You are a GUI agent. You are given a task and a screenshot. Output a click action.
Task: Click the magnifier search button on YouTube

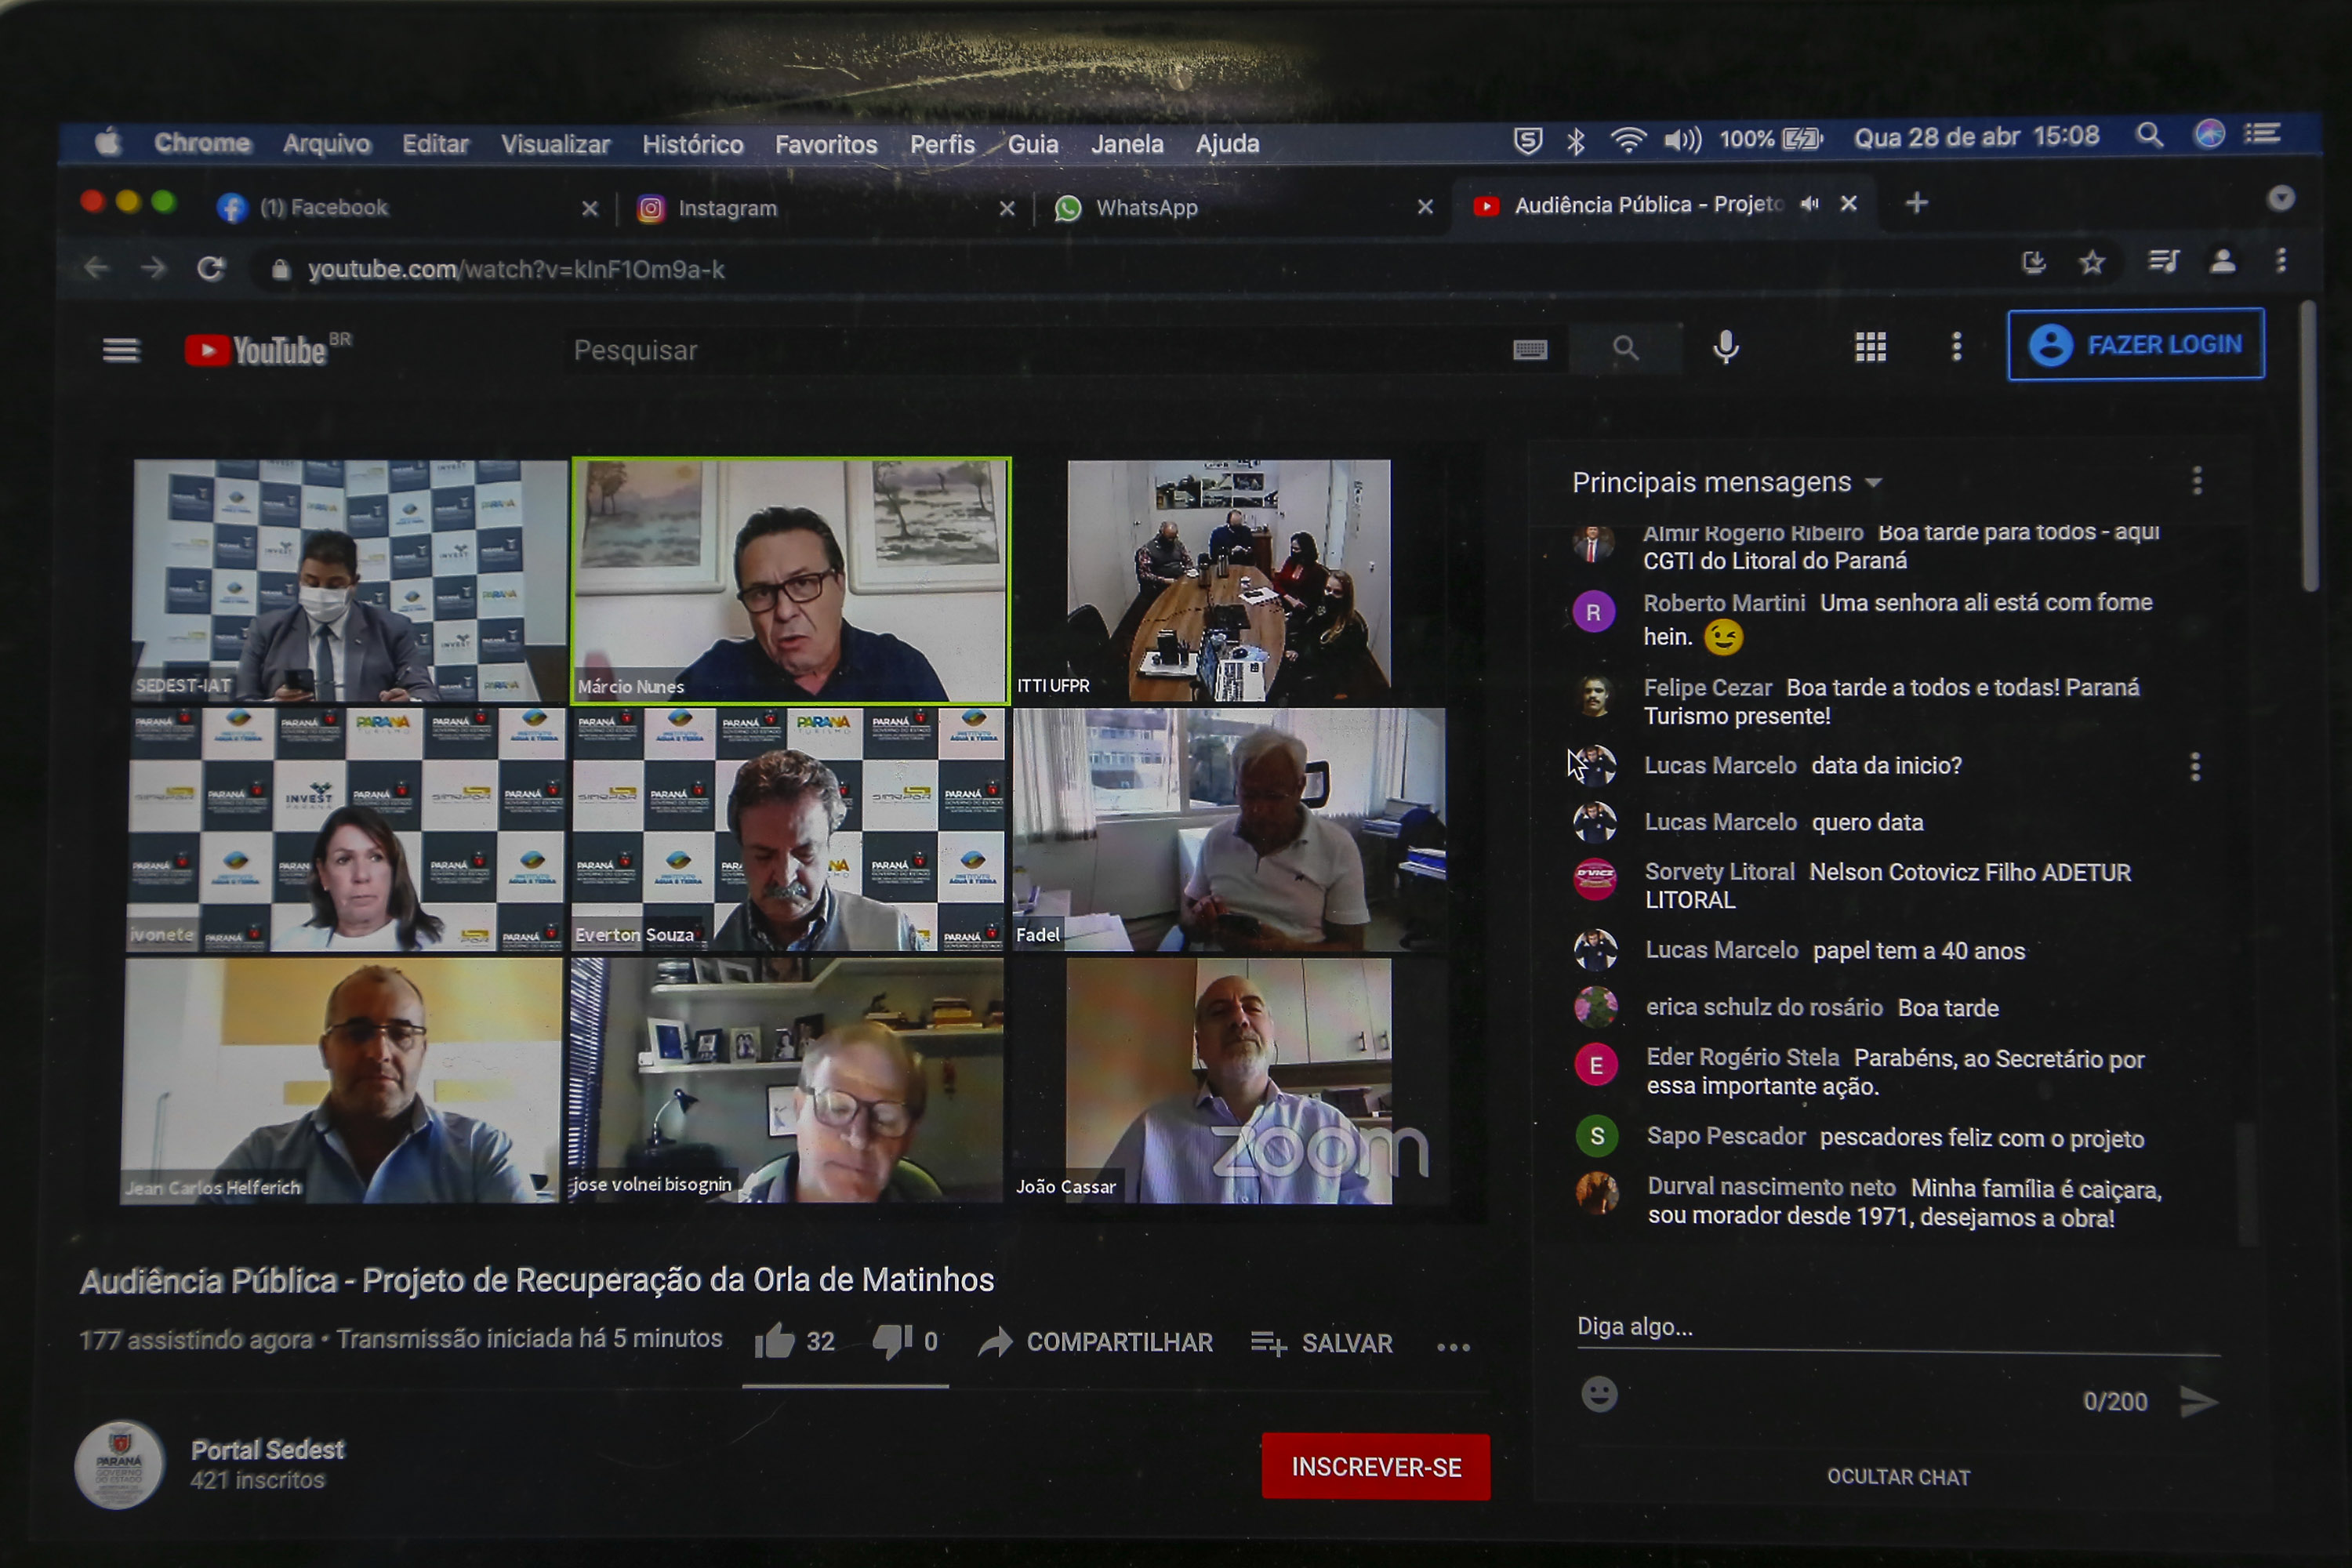point(1625,348)
